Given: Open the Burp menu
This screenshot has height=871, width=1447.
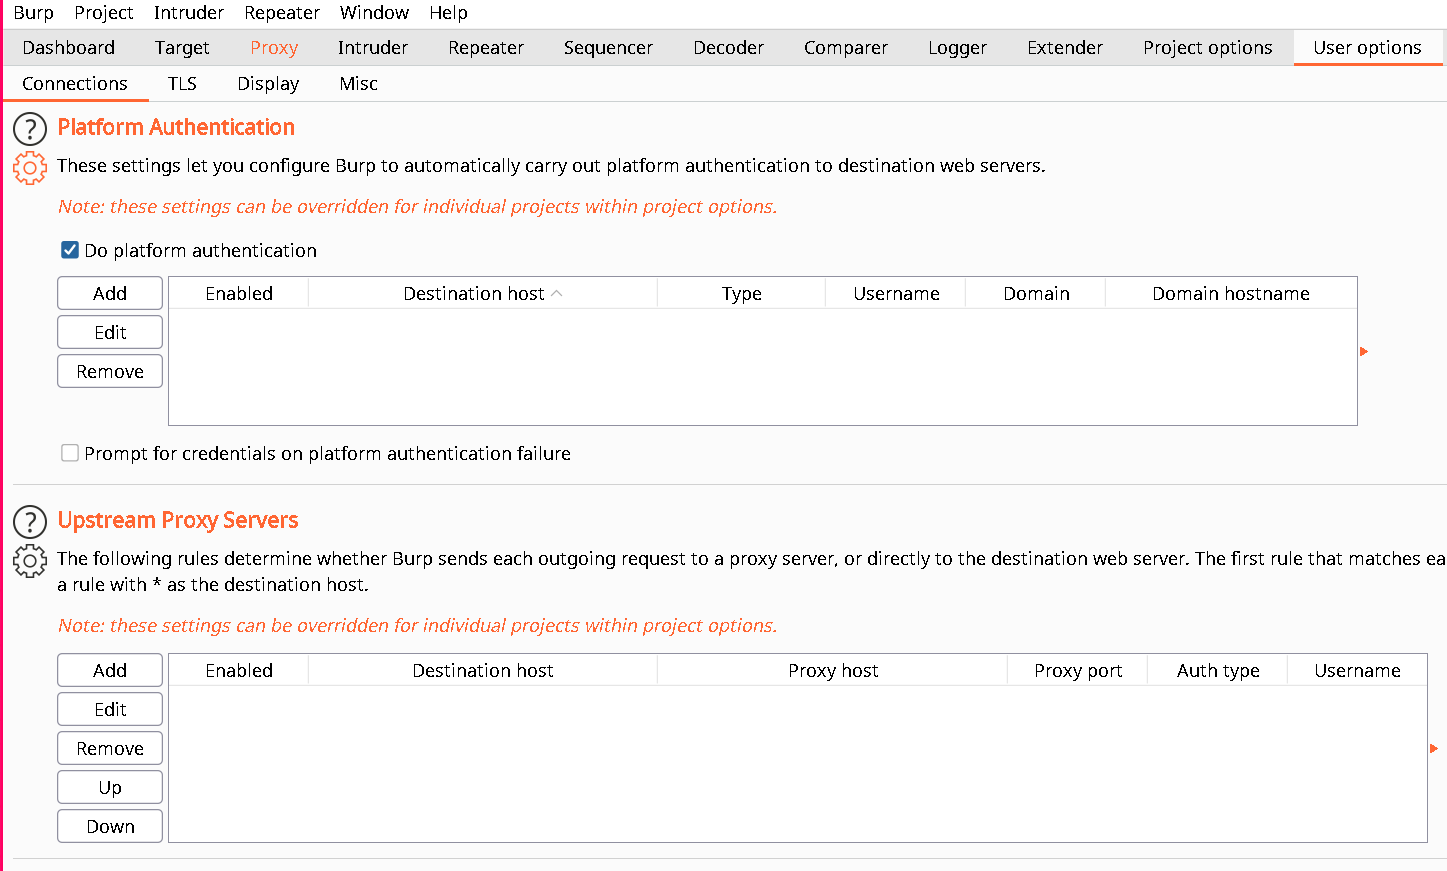Looking at the screenshot, I should tap(33, 13).
